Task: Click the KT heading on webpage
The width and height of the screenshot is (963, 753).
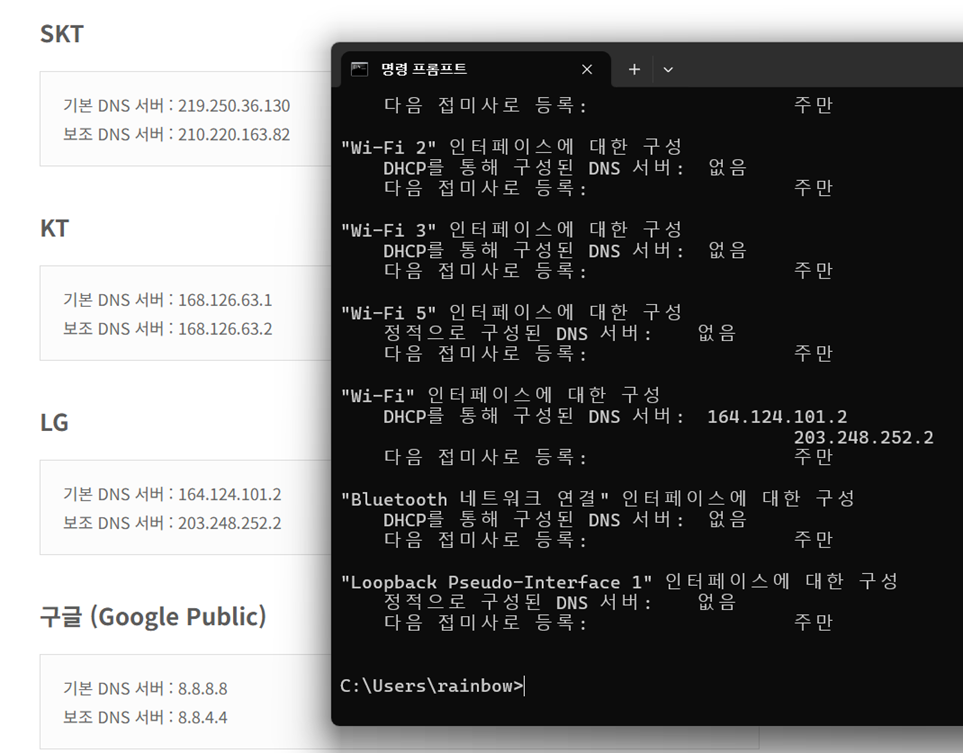Action: pos(54,228)
